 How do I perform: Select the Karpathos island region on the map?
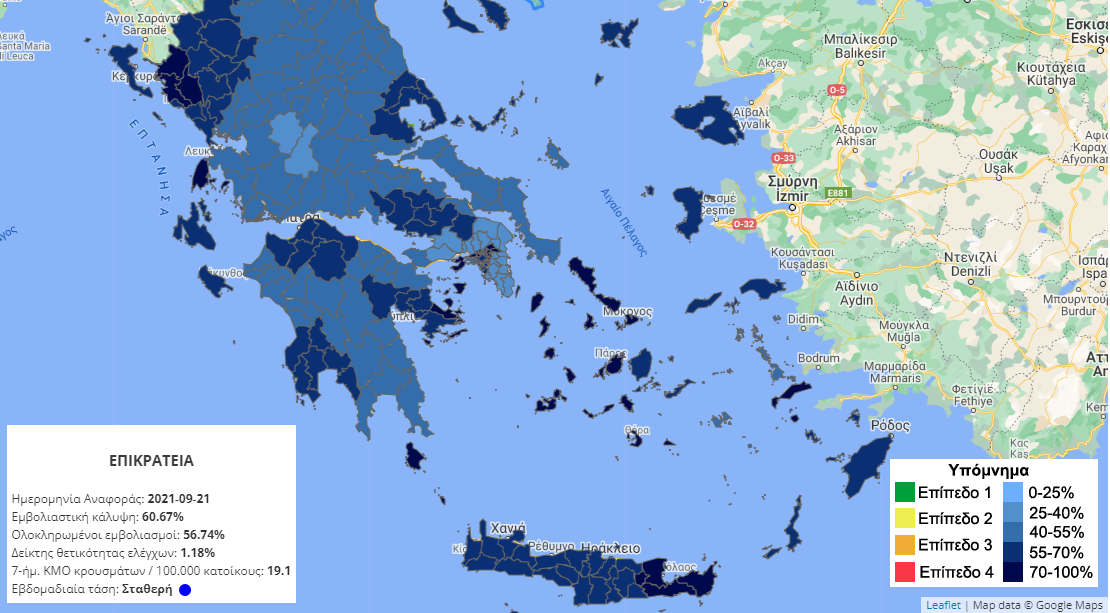(x=794, y=525)
